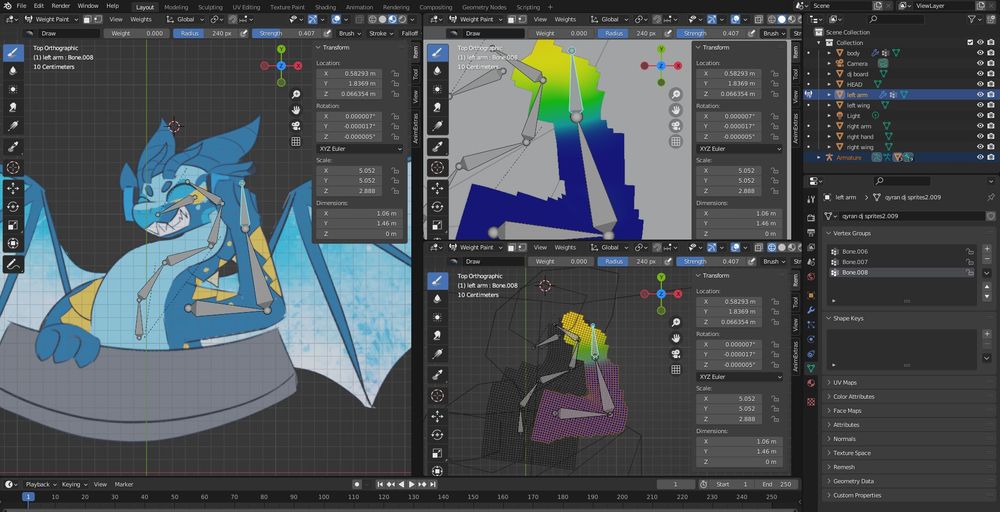
Task: Open Physics properties tab
Action: tap(811, 339)
